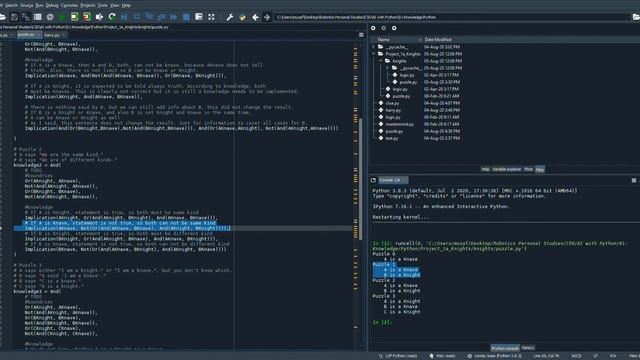Switch to the Plots tab
The image size is (640, 360).
[528, 169]
